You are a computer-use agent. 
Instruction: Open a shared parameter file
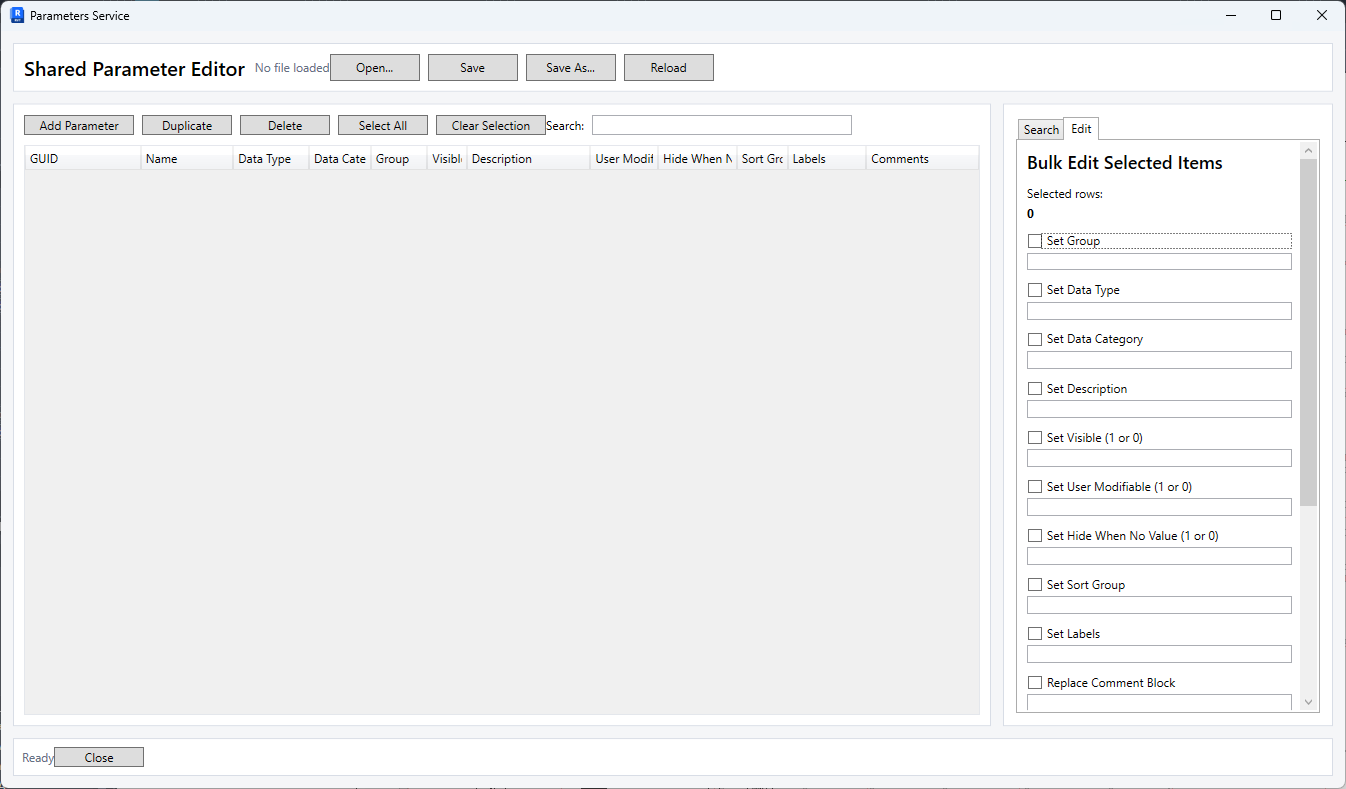pyautogui.click(x=375, y=68)
